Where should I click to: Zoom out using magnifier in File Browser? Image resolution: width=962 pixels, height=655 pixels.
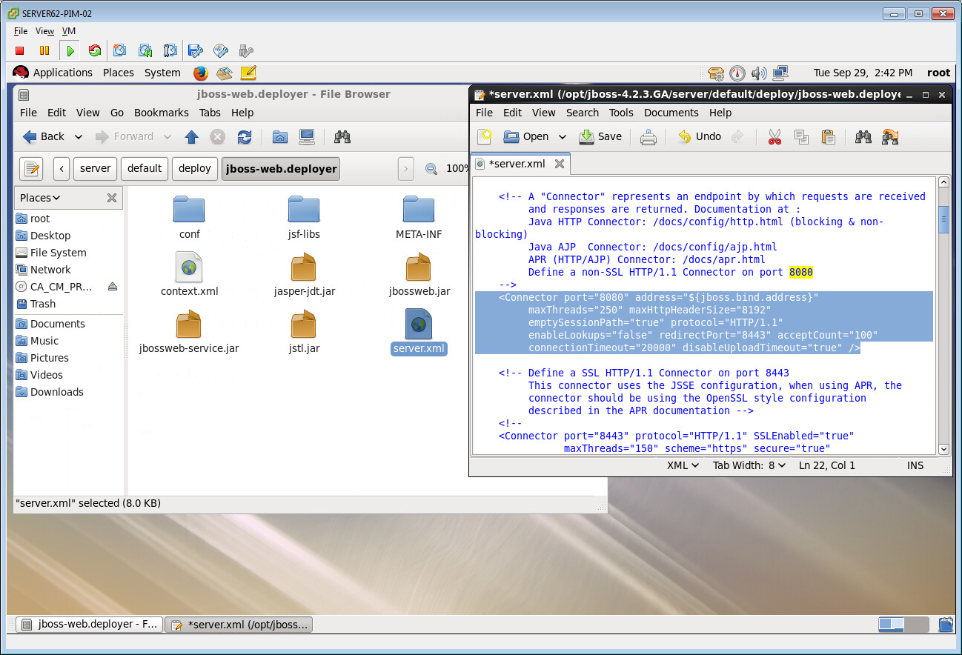pyautogui.click(x=431, y=169)
